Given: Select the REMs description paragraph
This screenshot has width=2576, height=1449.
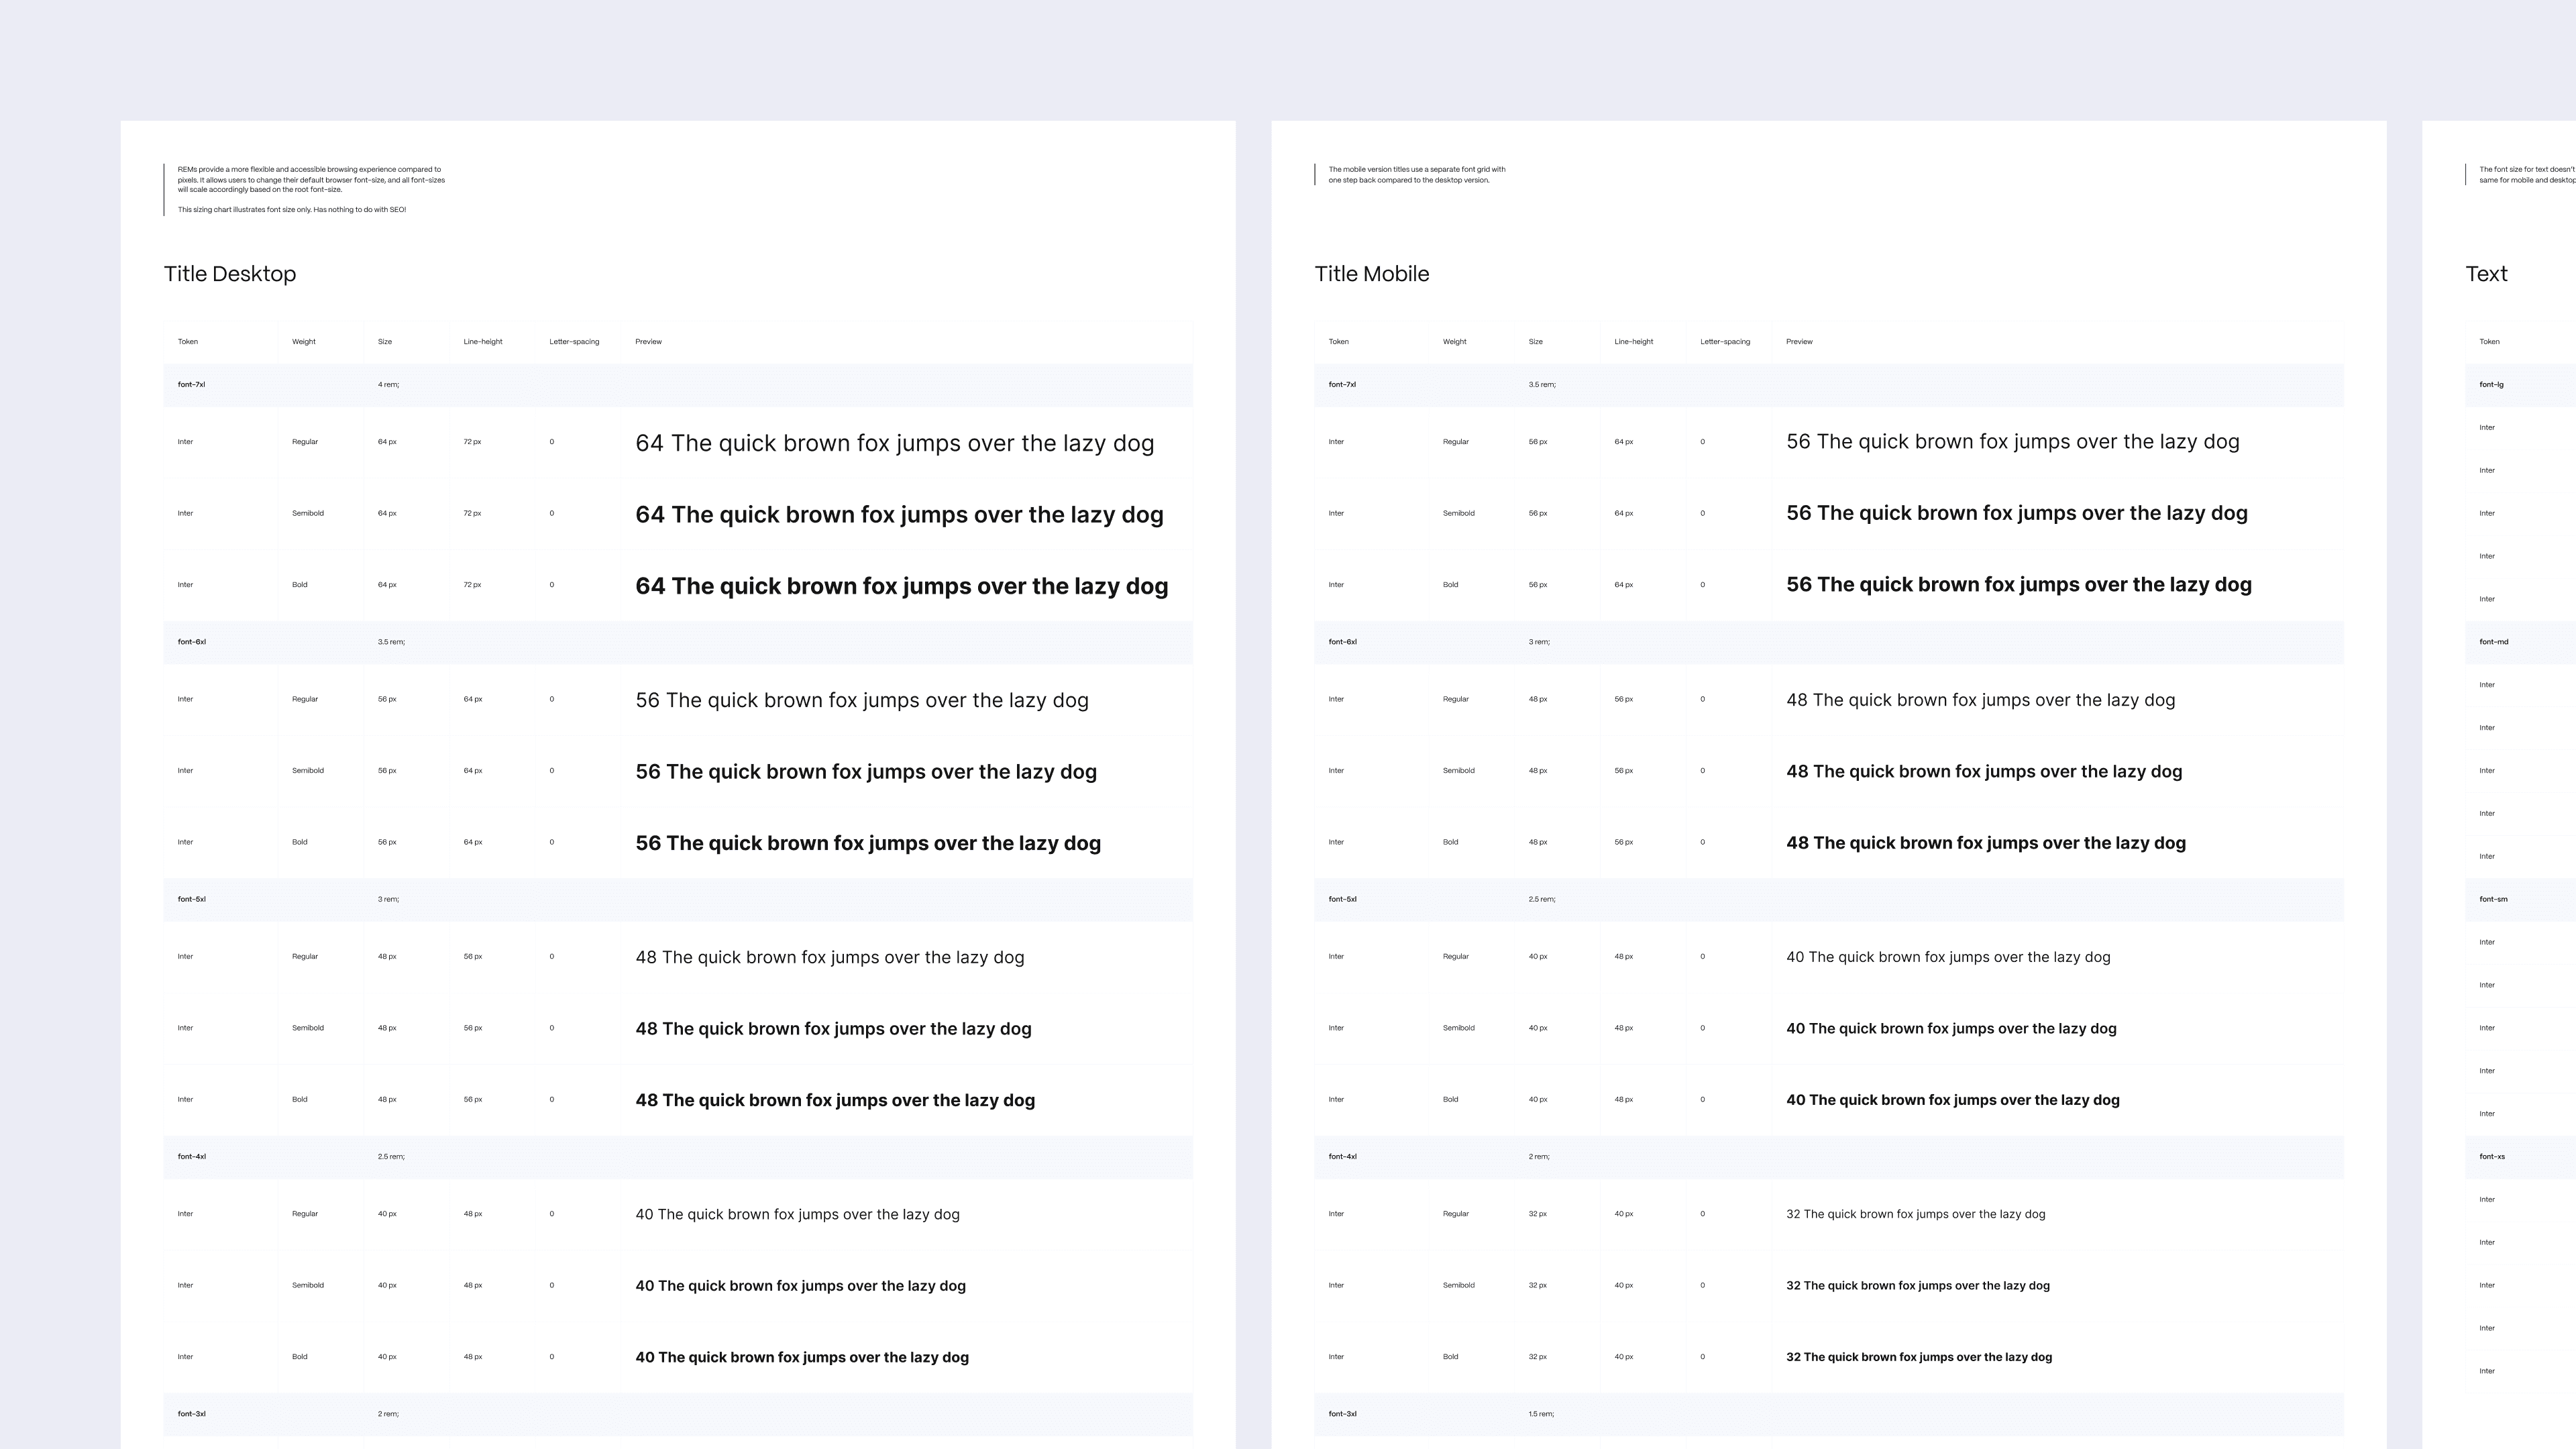Looking at the screenshot, I should pos(311,179).
